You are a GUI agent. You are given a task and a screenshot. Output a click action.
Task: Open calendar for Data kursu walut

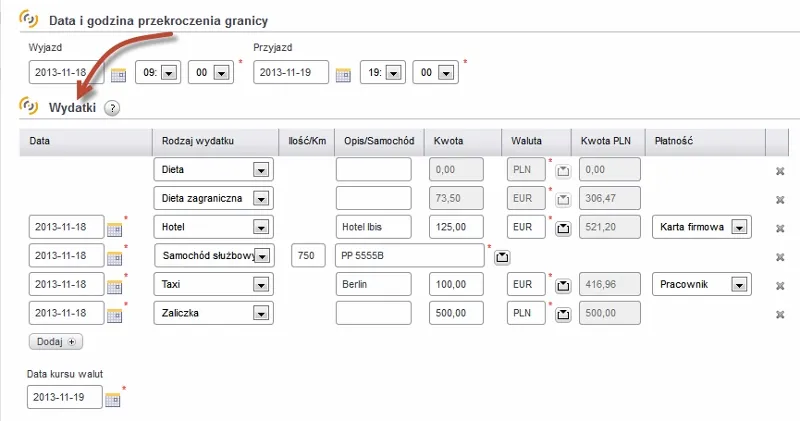113,399
